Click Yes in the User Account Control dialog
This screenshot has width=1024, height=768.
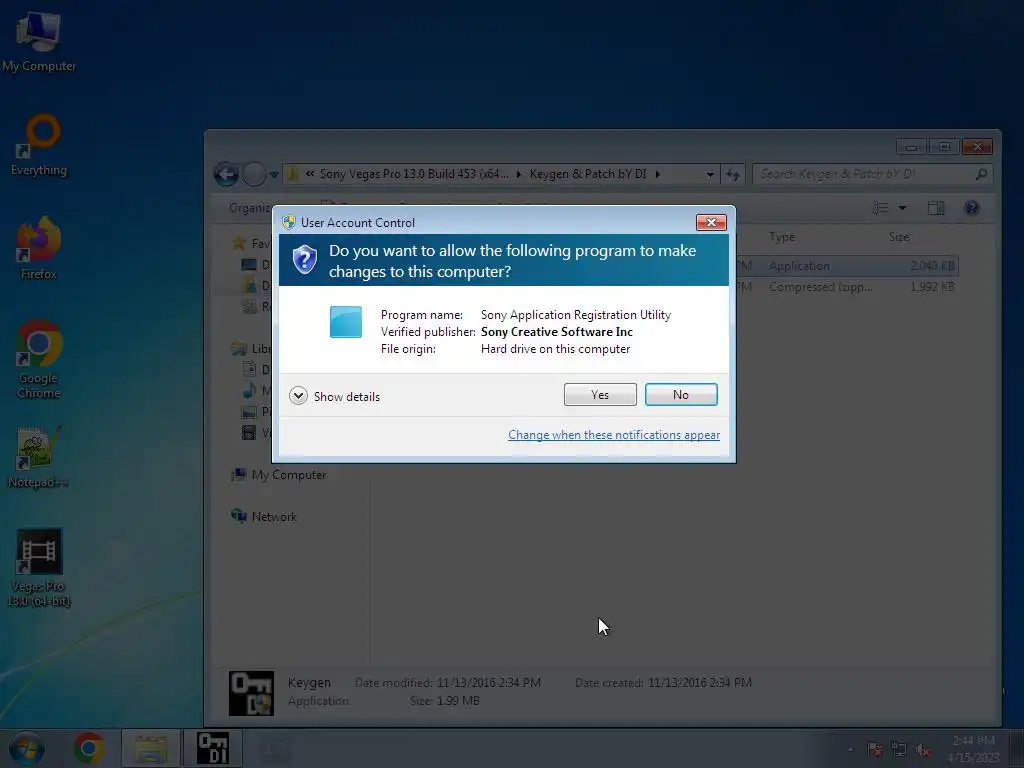(x=600, y=394)
